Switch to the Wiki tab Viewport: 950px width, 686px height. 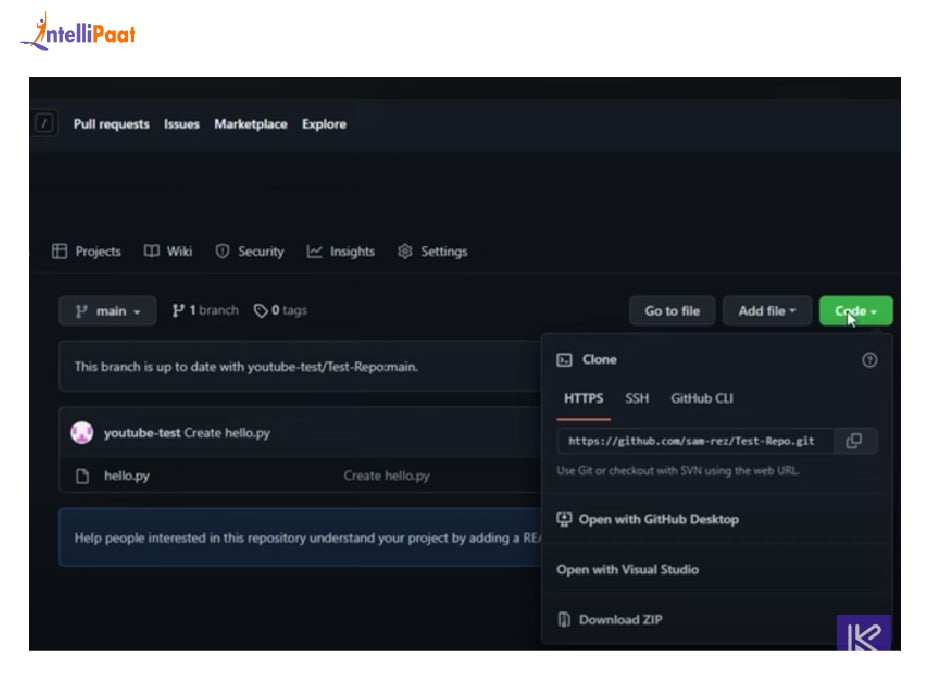pos(168,251)
